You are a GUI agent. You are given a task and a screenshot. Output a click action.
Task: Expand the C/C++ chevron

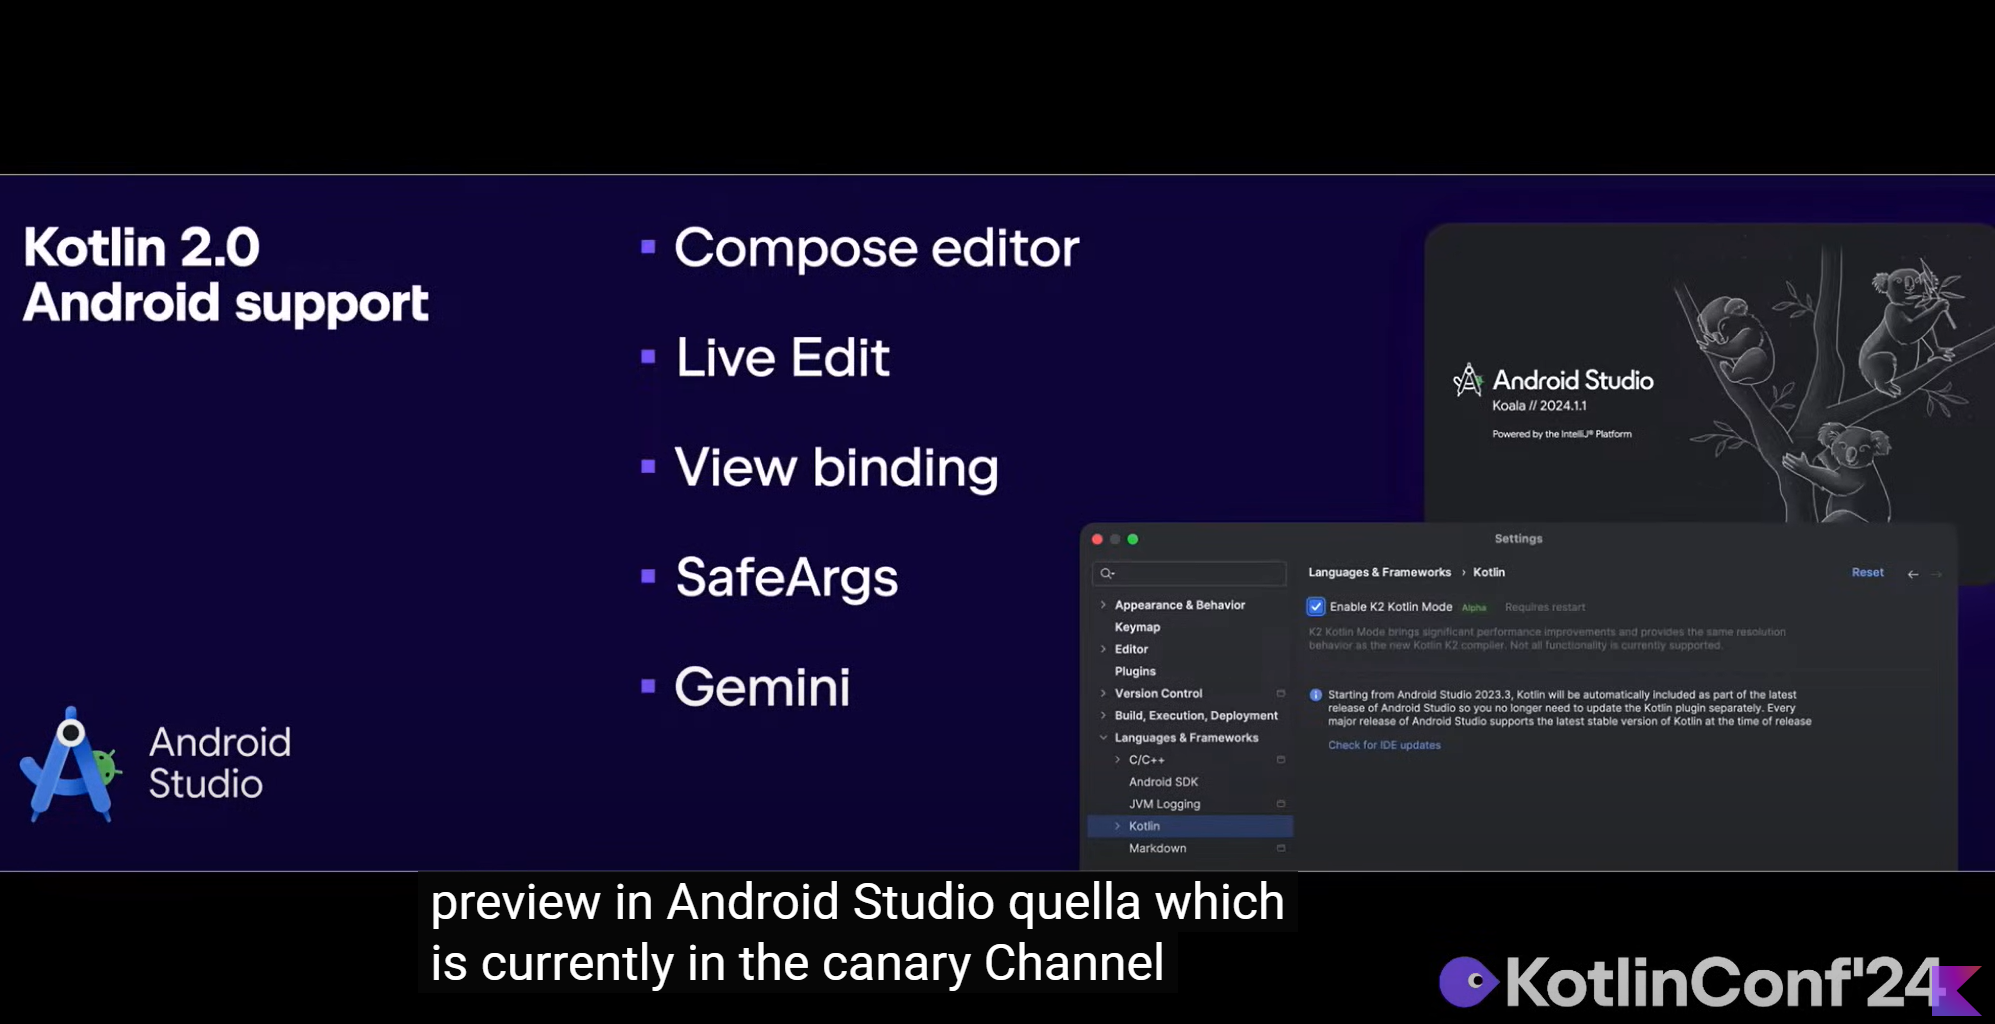pos(1117,760)
